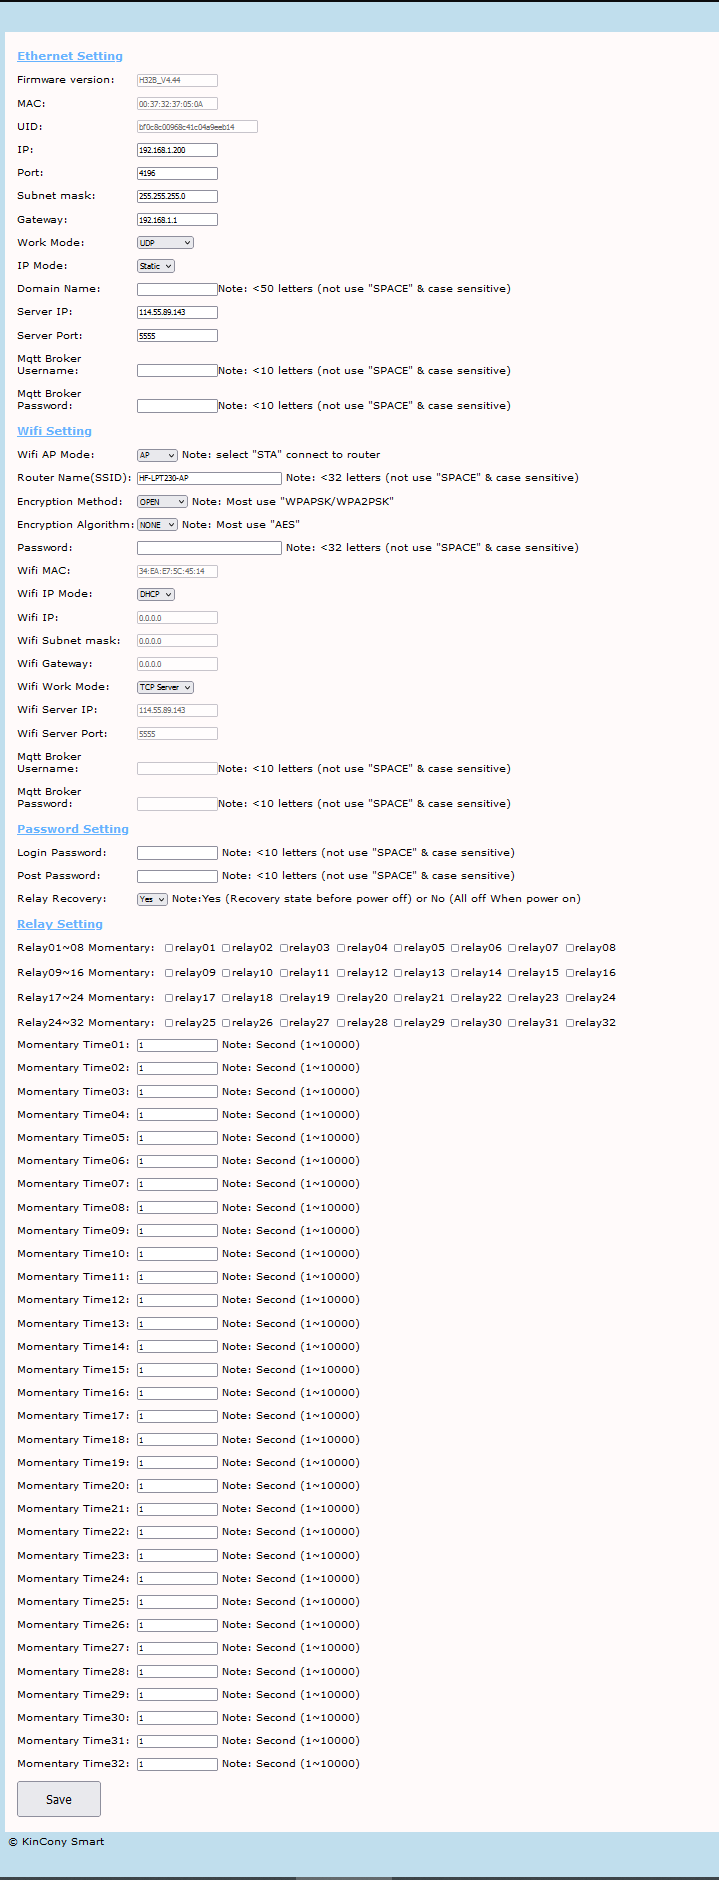
Task: Click the Ethernet IP address field
Action: tap(177, 150)
